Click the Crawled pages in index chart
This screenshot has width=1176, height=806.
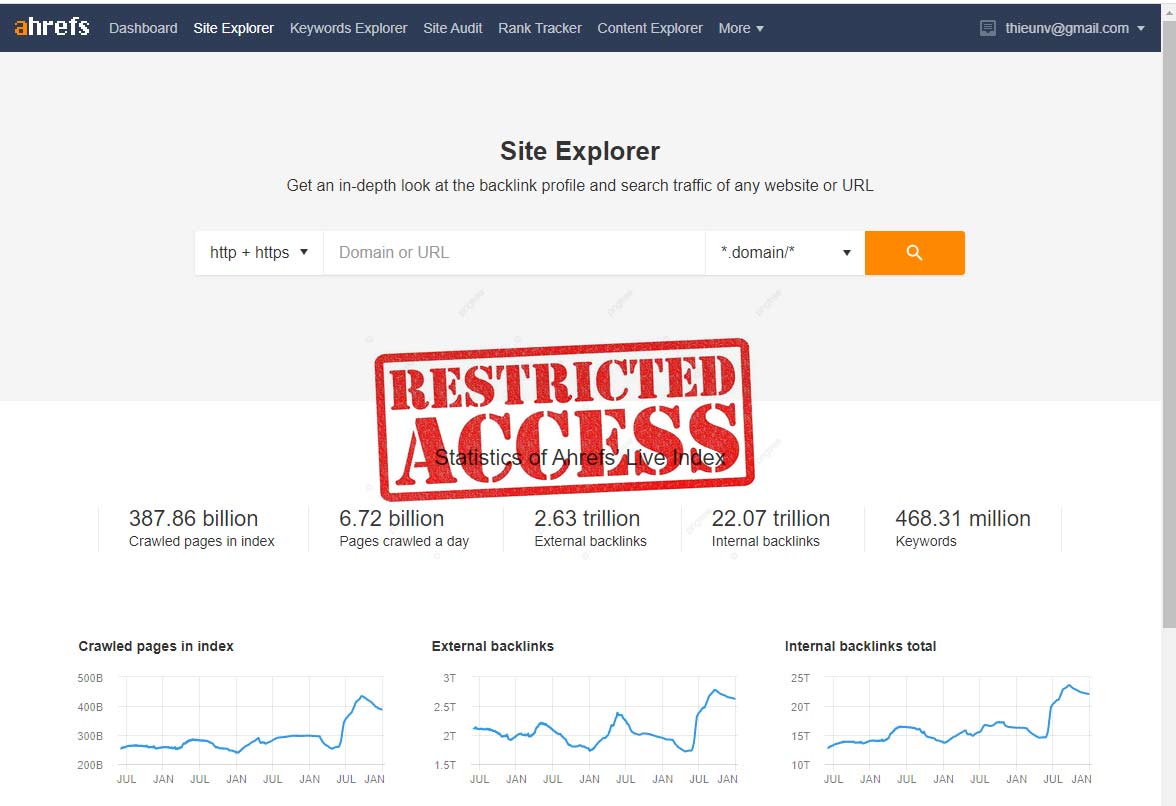pyautogui.click(x=231, y=728)
